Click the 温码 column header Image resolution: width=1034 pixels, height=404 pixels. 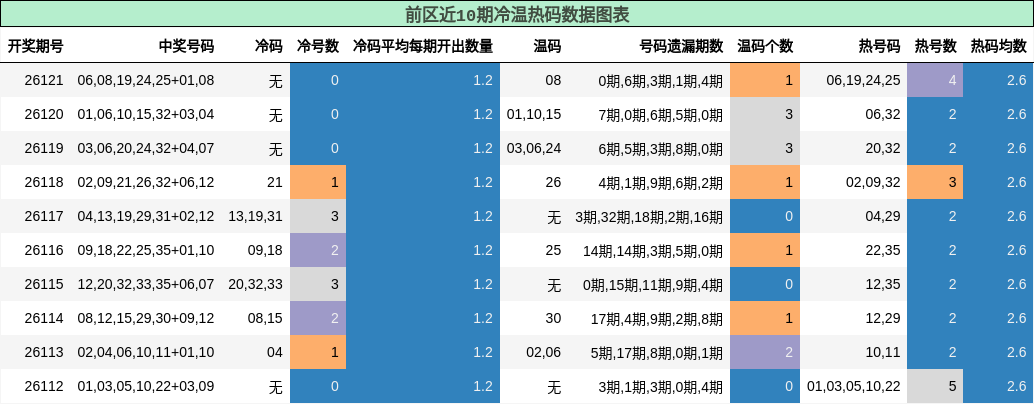547,46
